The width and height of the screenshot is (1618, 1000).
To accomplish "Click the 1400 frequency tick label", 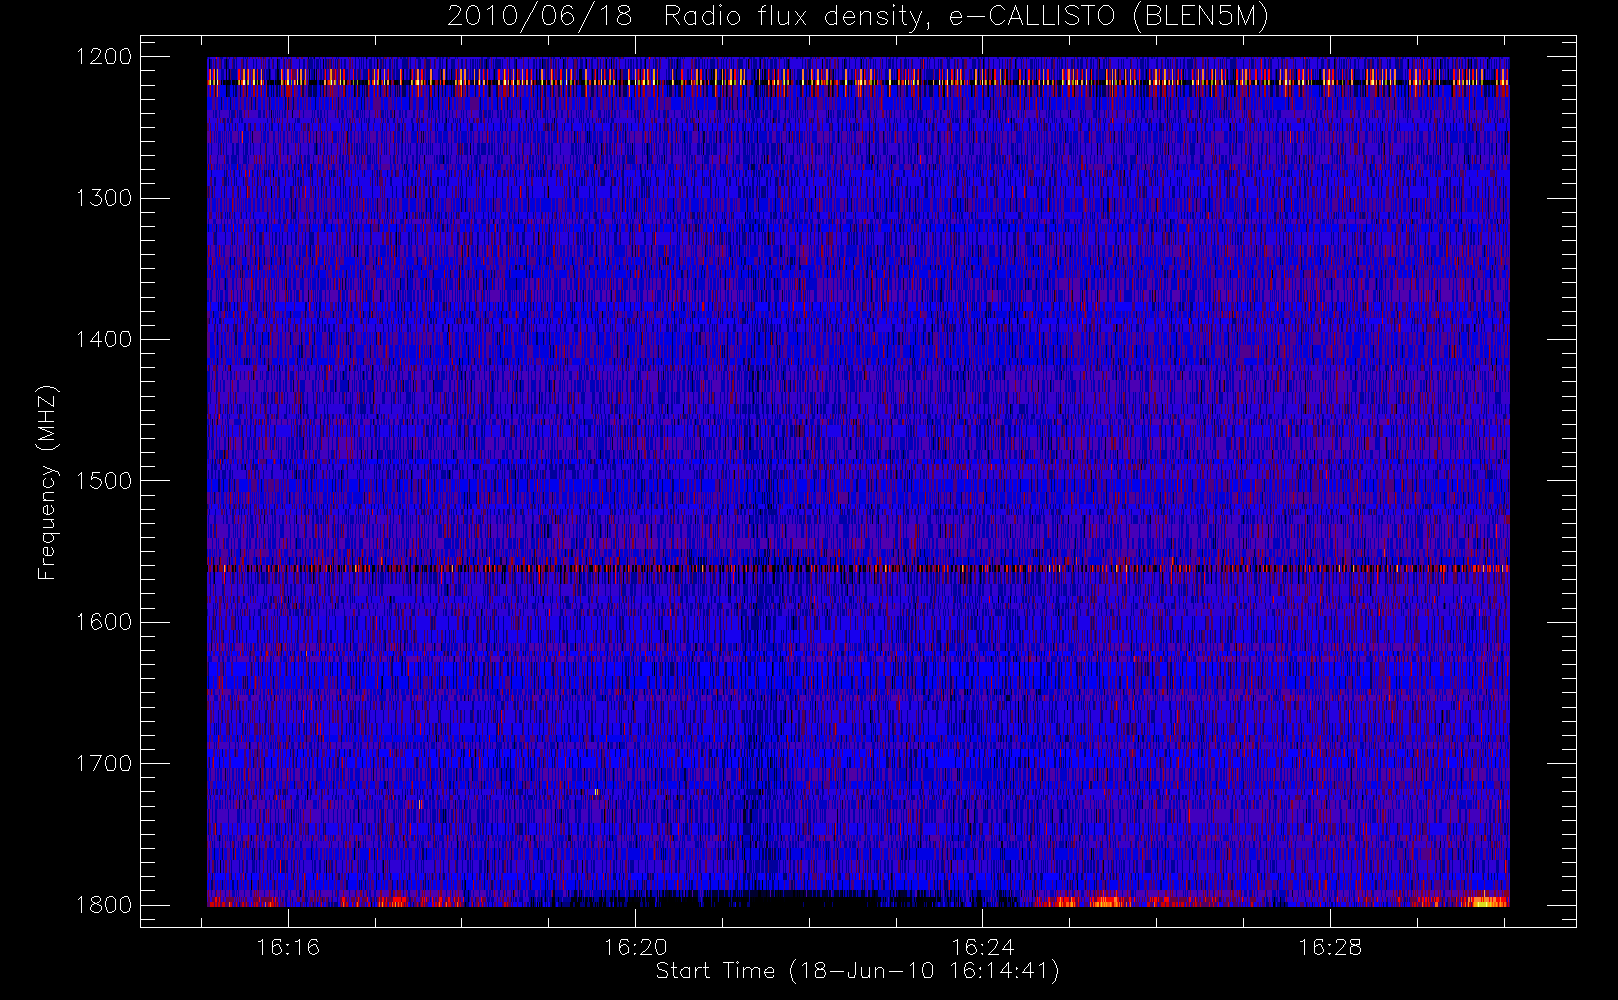I will click(104, 339).
